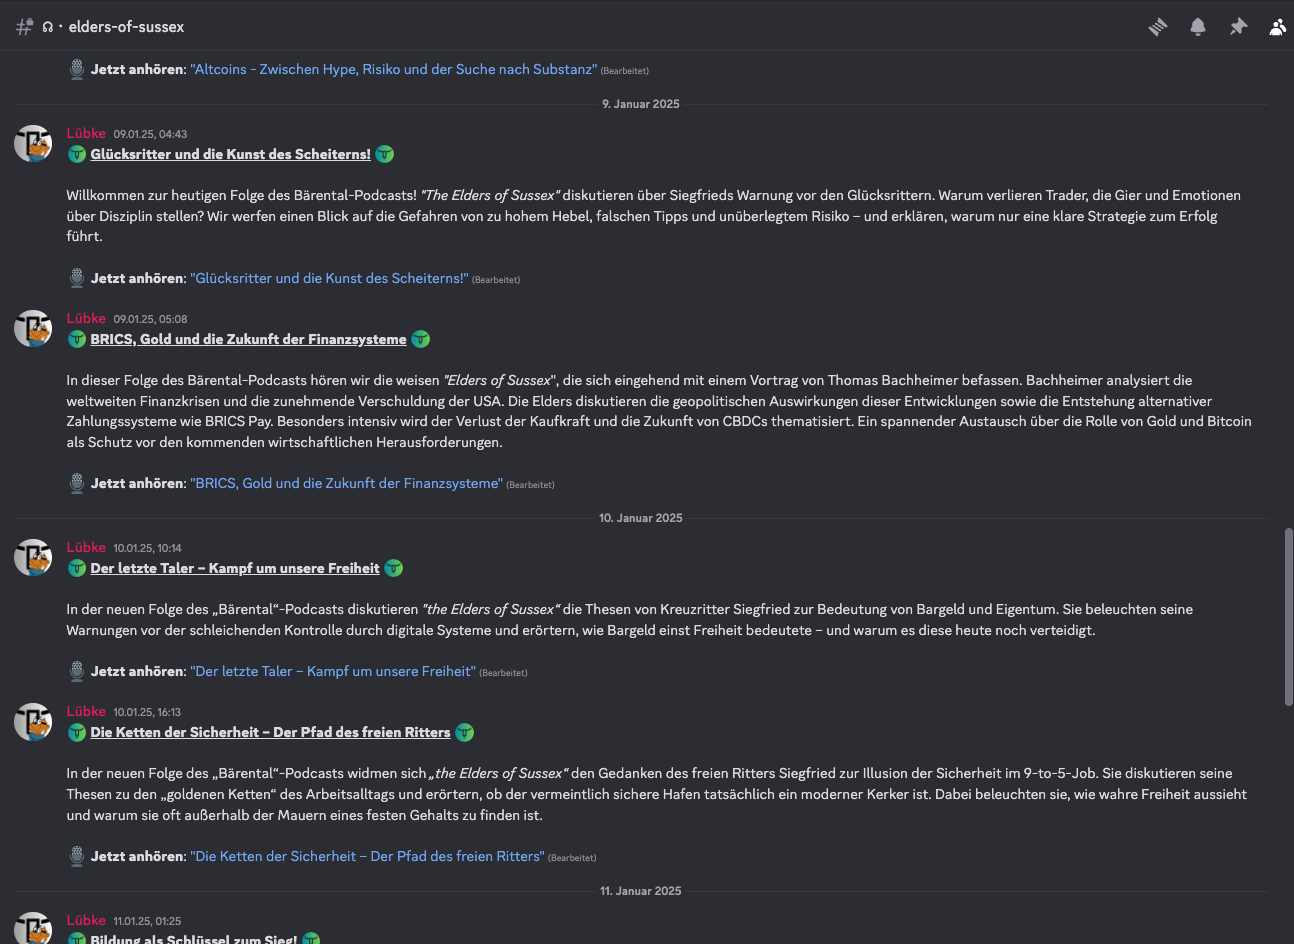The height and width of the screenshot is (944, 1294).
Task: Click microphone icon beside the Glücksritter listen link
Action: point(77,278)
